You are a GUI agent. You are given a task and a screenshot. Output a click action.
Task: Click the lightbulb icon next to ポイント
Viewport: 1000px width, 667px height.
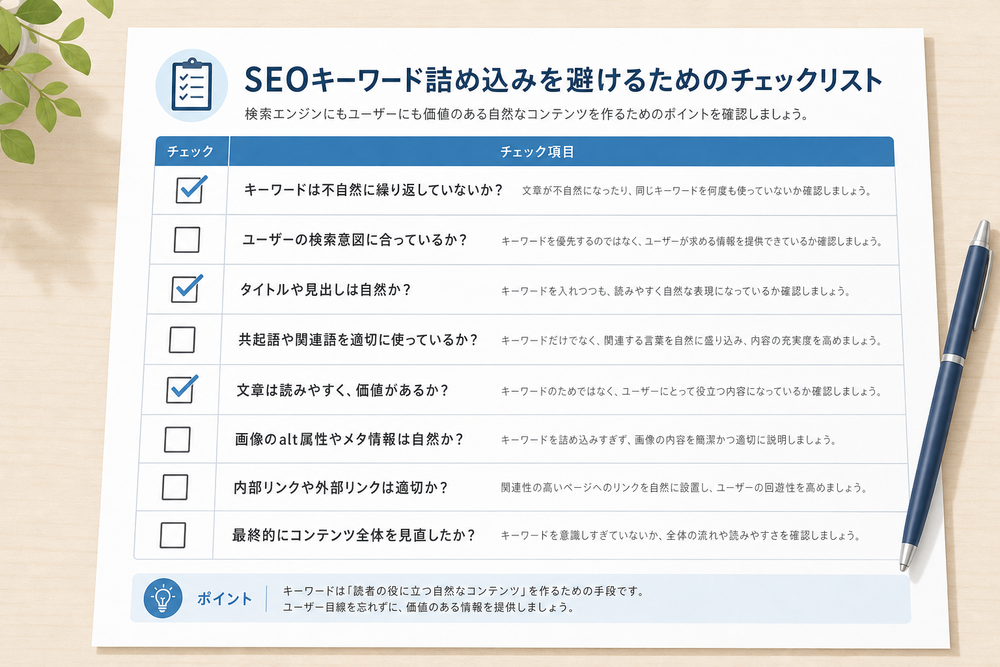[163, 598]
